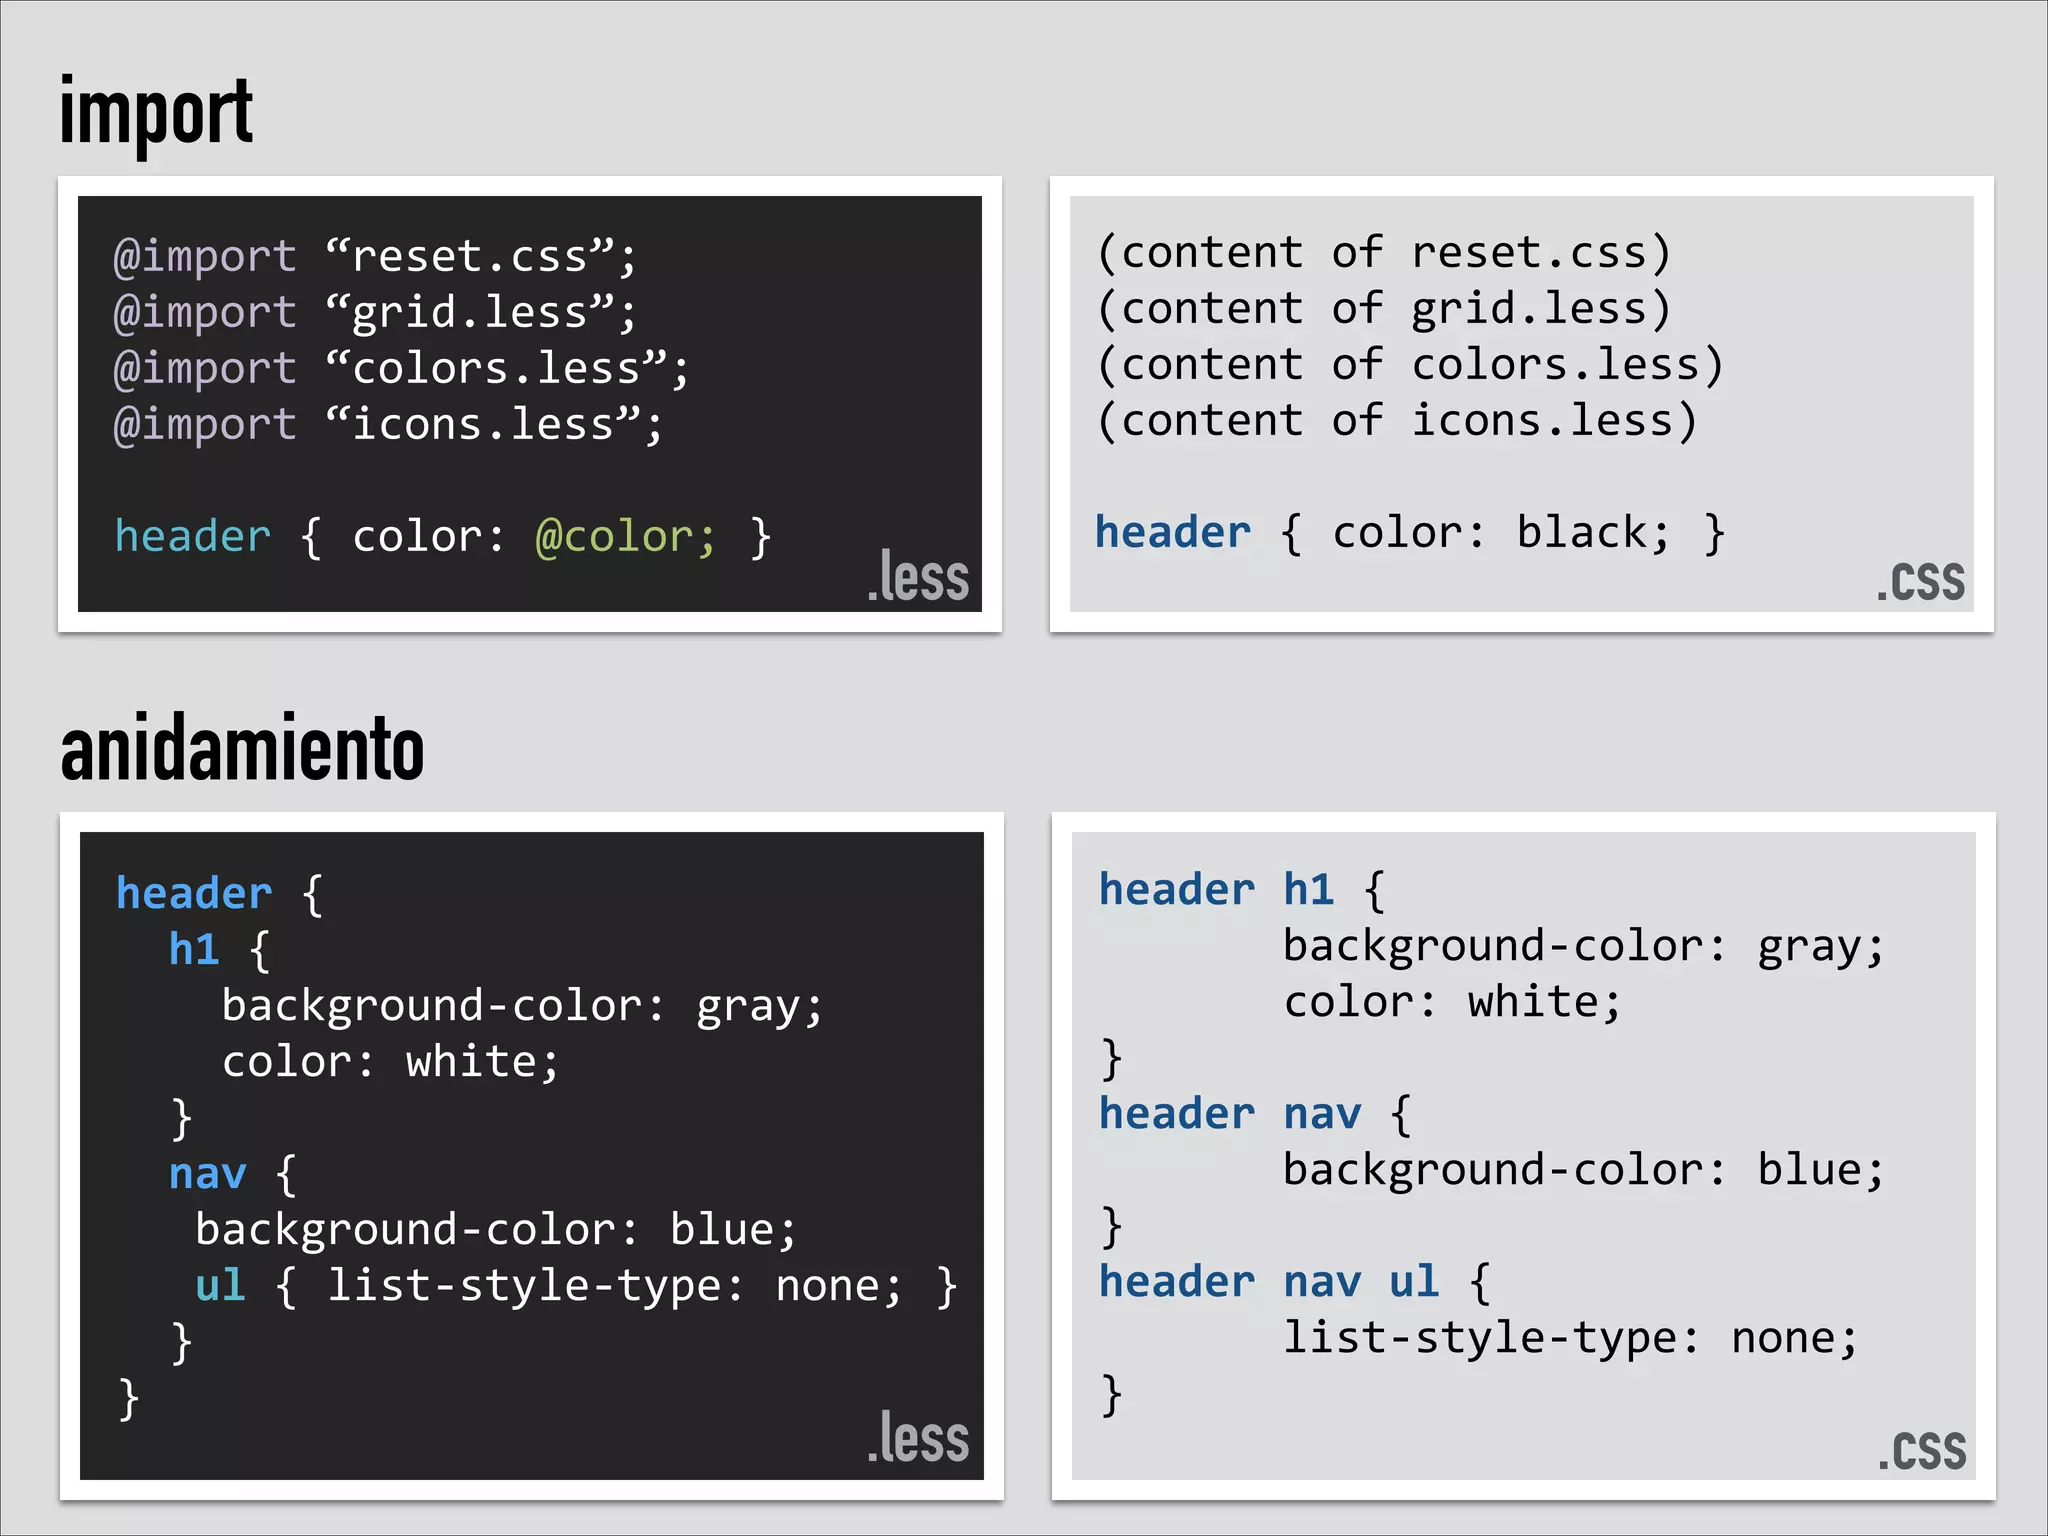Click '(content of reset.css)' line
Viewport: 2048px width, 1536px height.
(1384, 253)
